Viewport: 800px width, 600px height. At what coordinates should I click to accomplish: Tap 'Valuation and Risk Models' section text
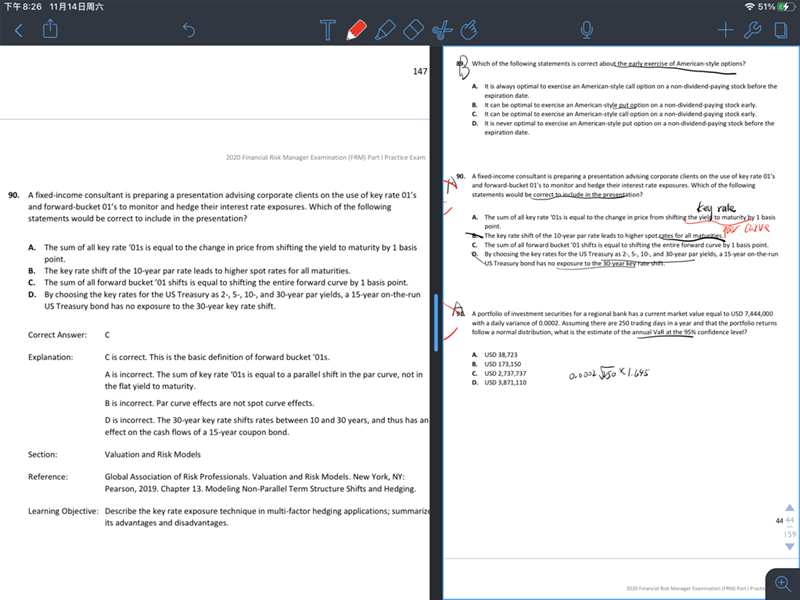pyautogui.click(x=153, y=454)
